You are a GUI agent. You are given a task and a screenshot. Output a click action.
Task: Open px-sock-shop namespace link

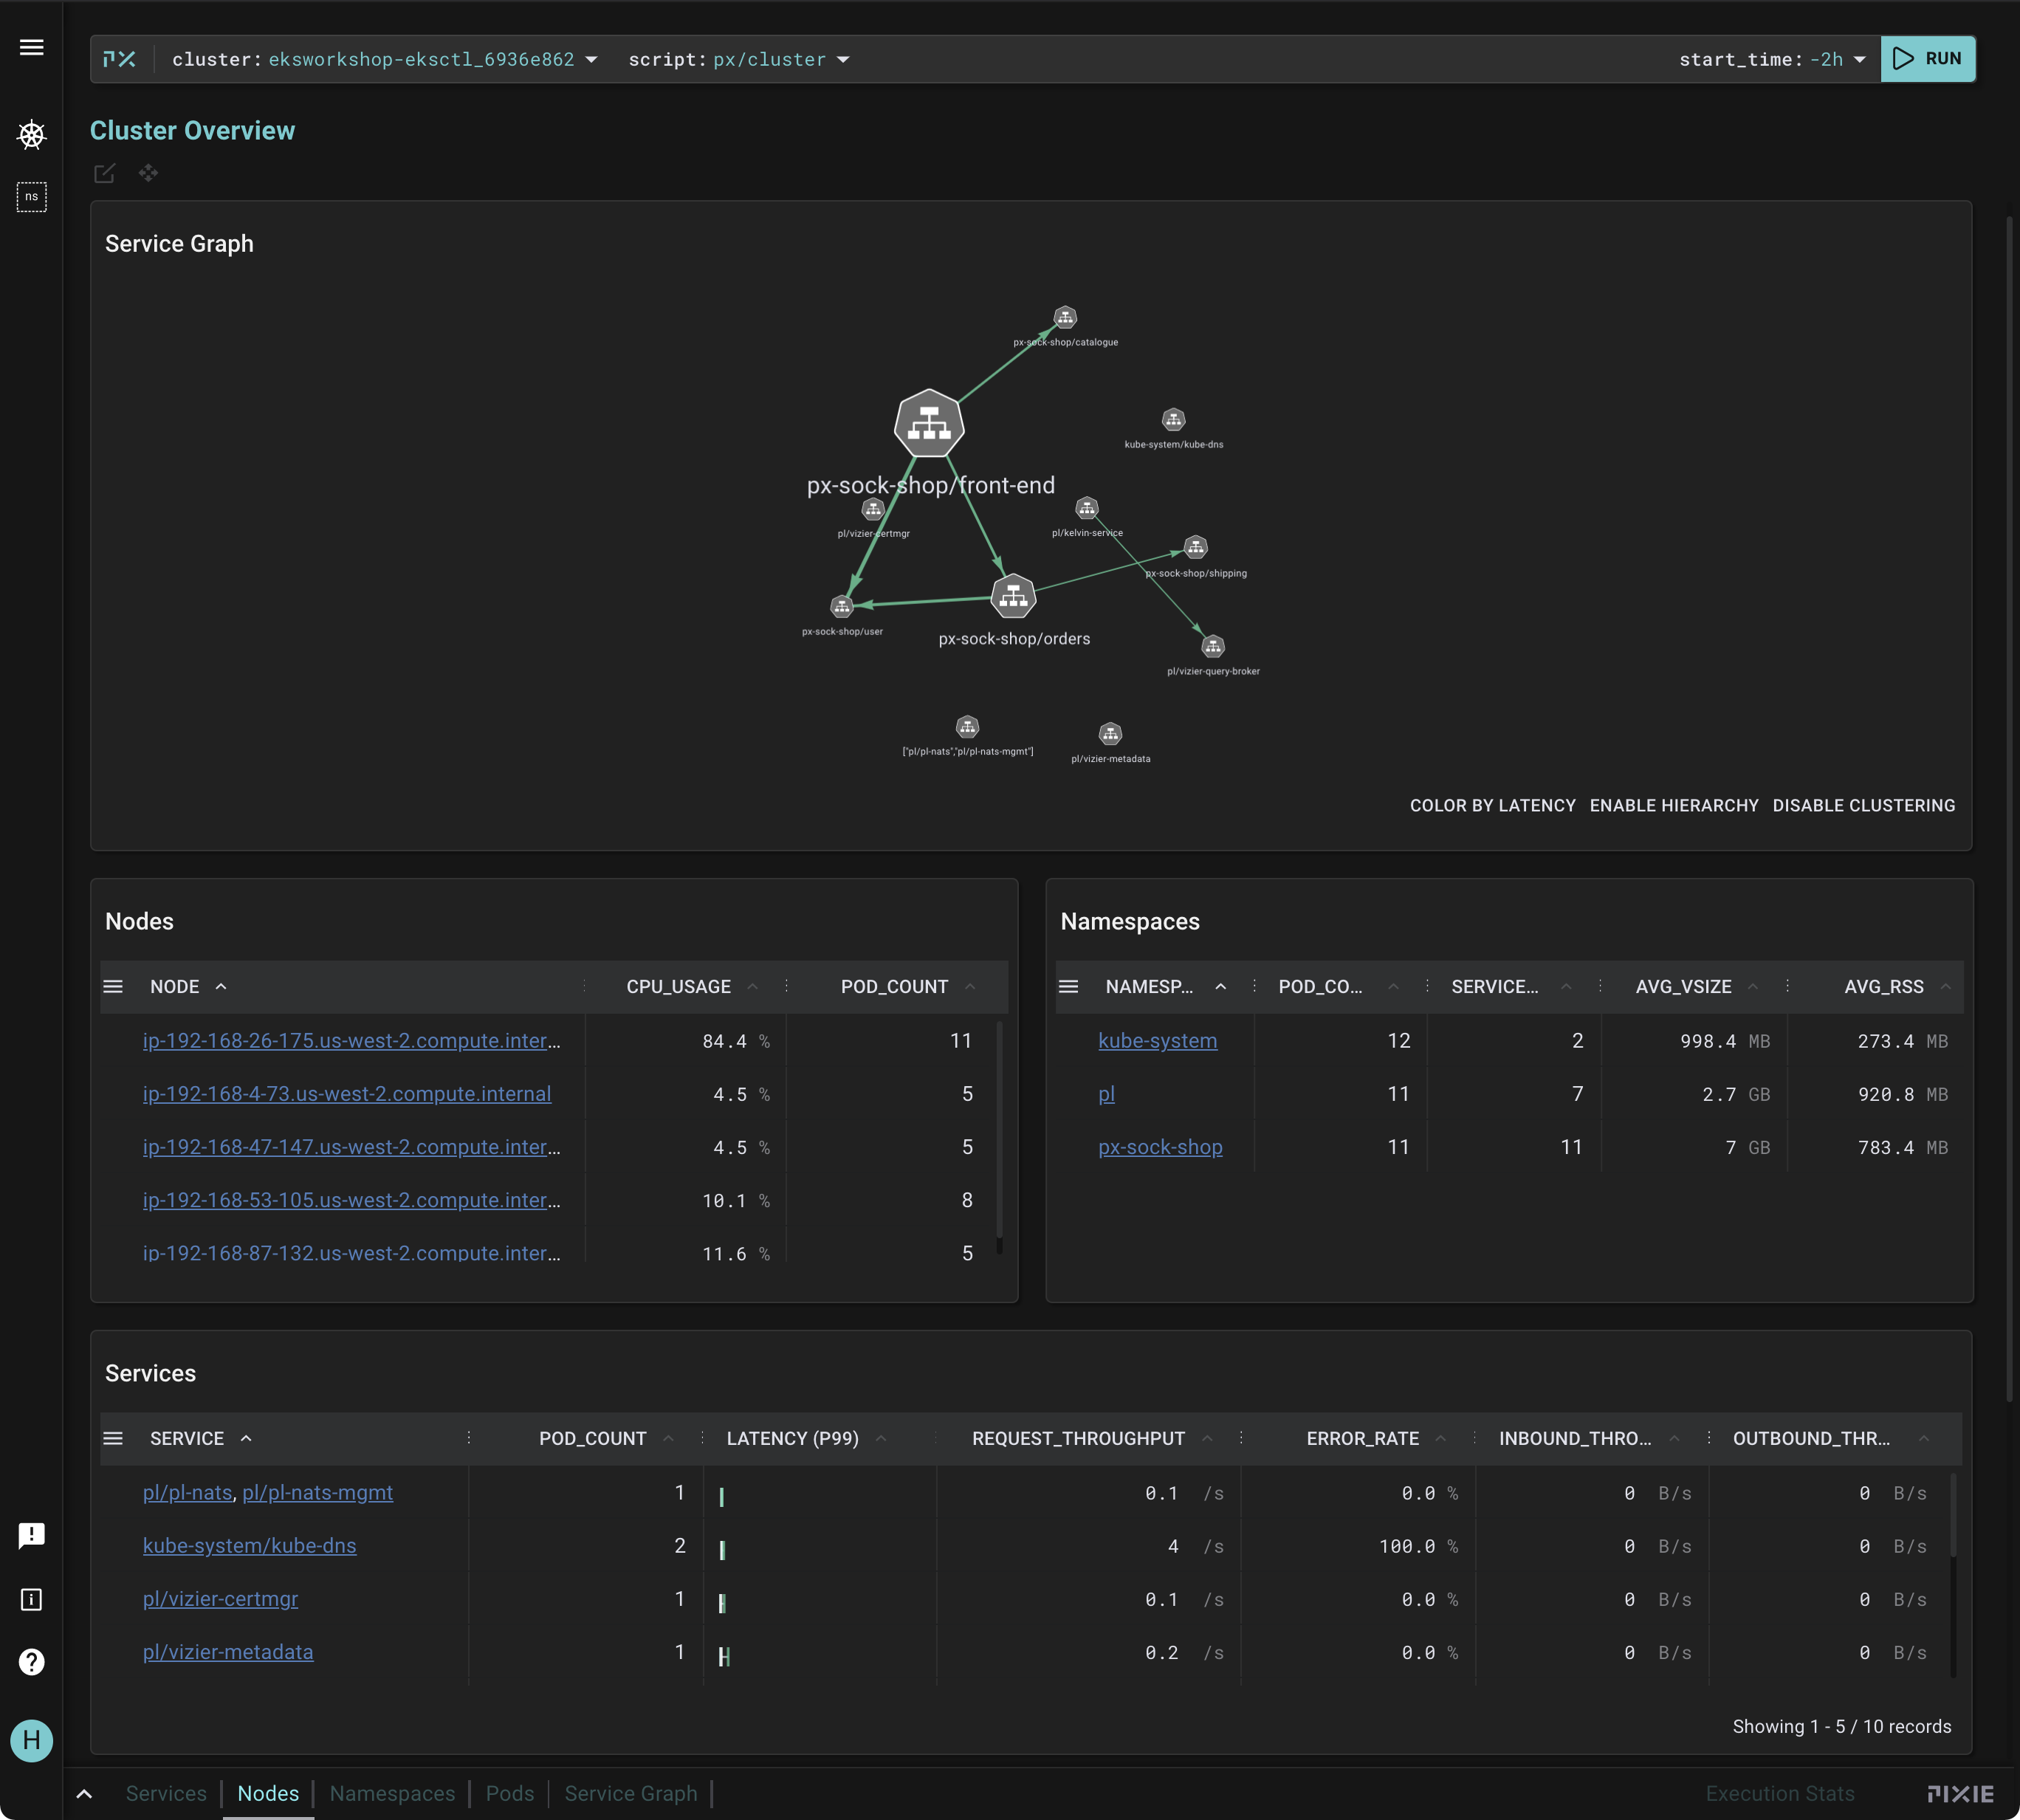pos(1160,1147)
